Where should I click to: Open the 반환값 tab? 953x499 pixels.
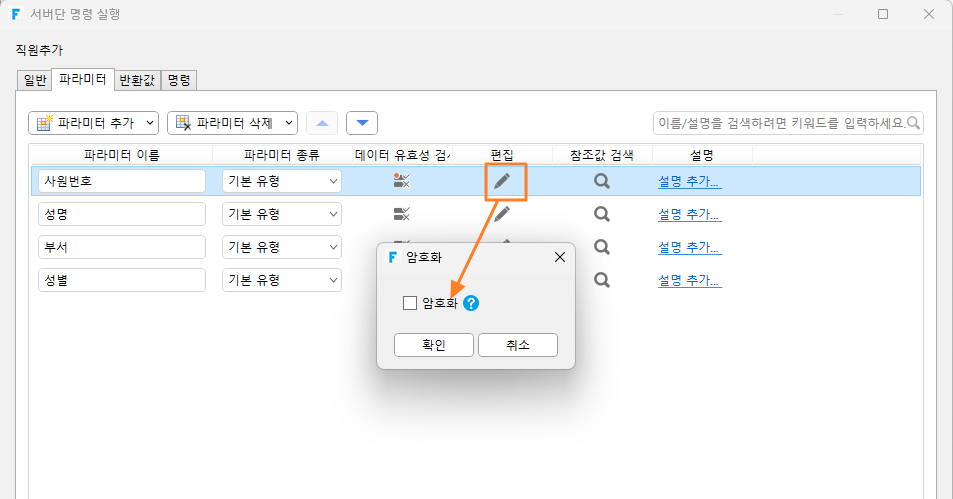pos(137,80)
